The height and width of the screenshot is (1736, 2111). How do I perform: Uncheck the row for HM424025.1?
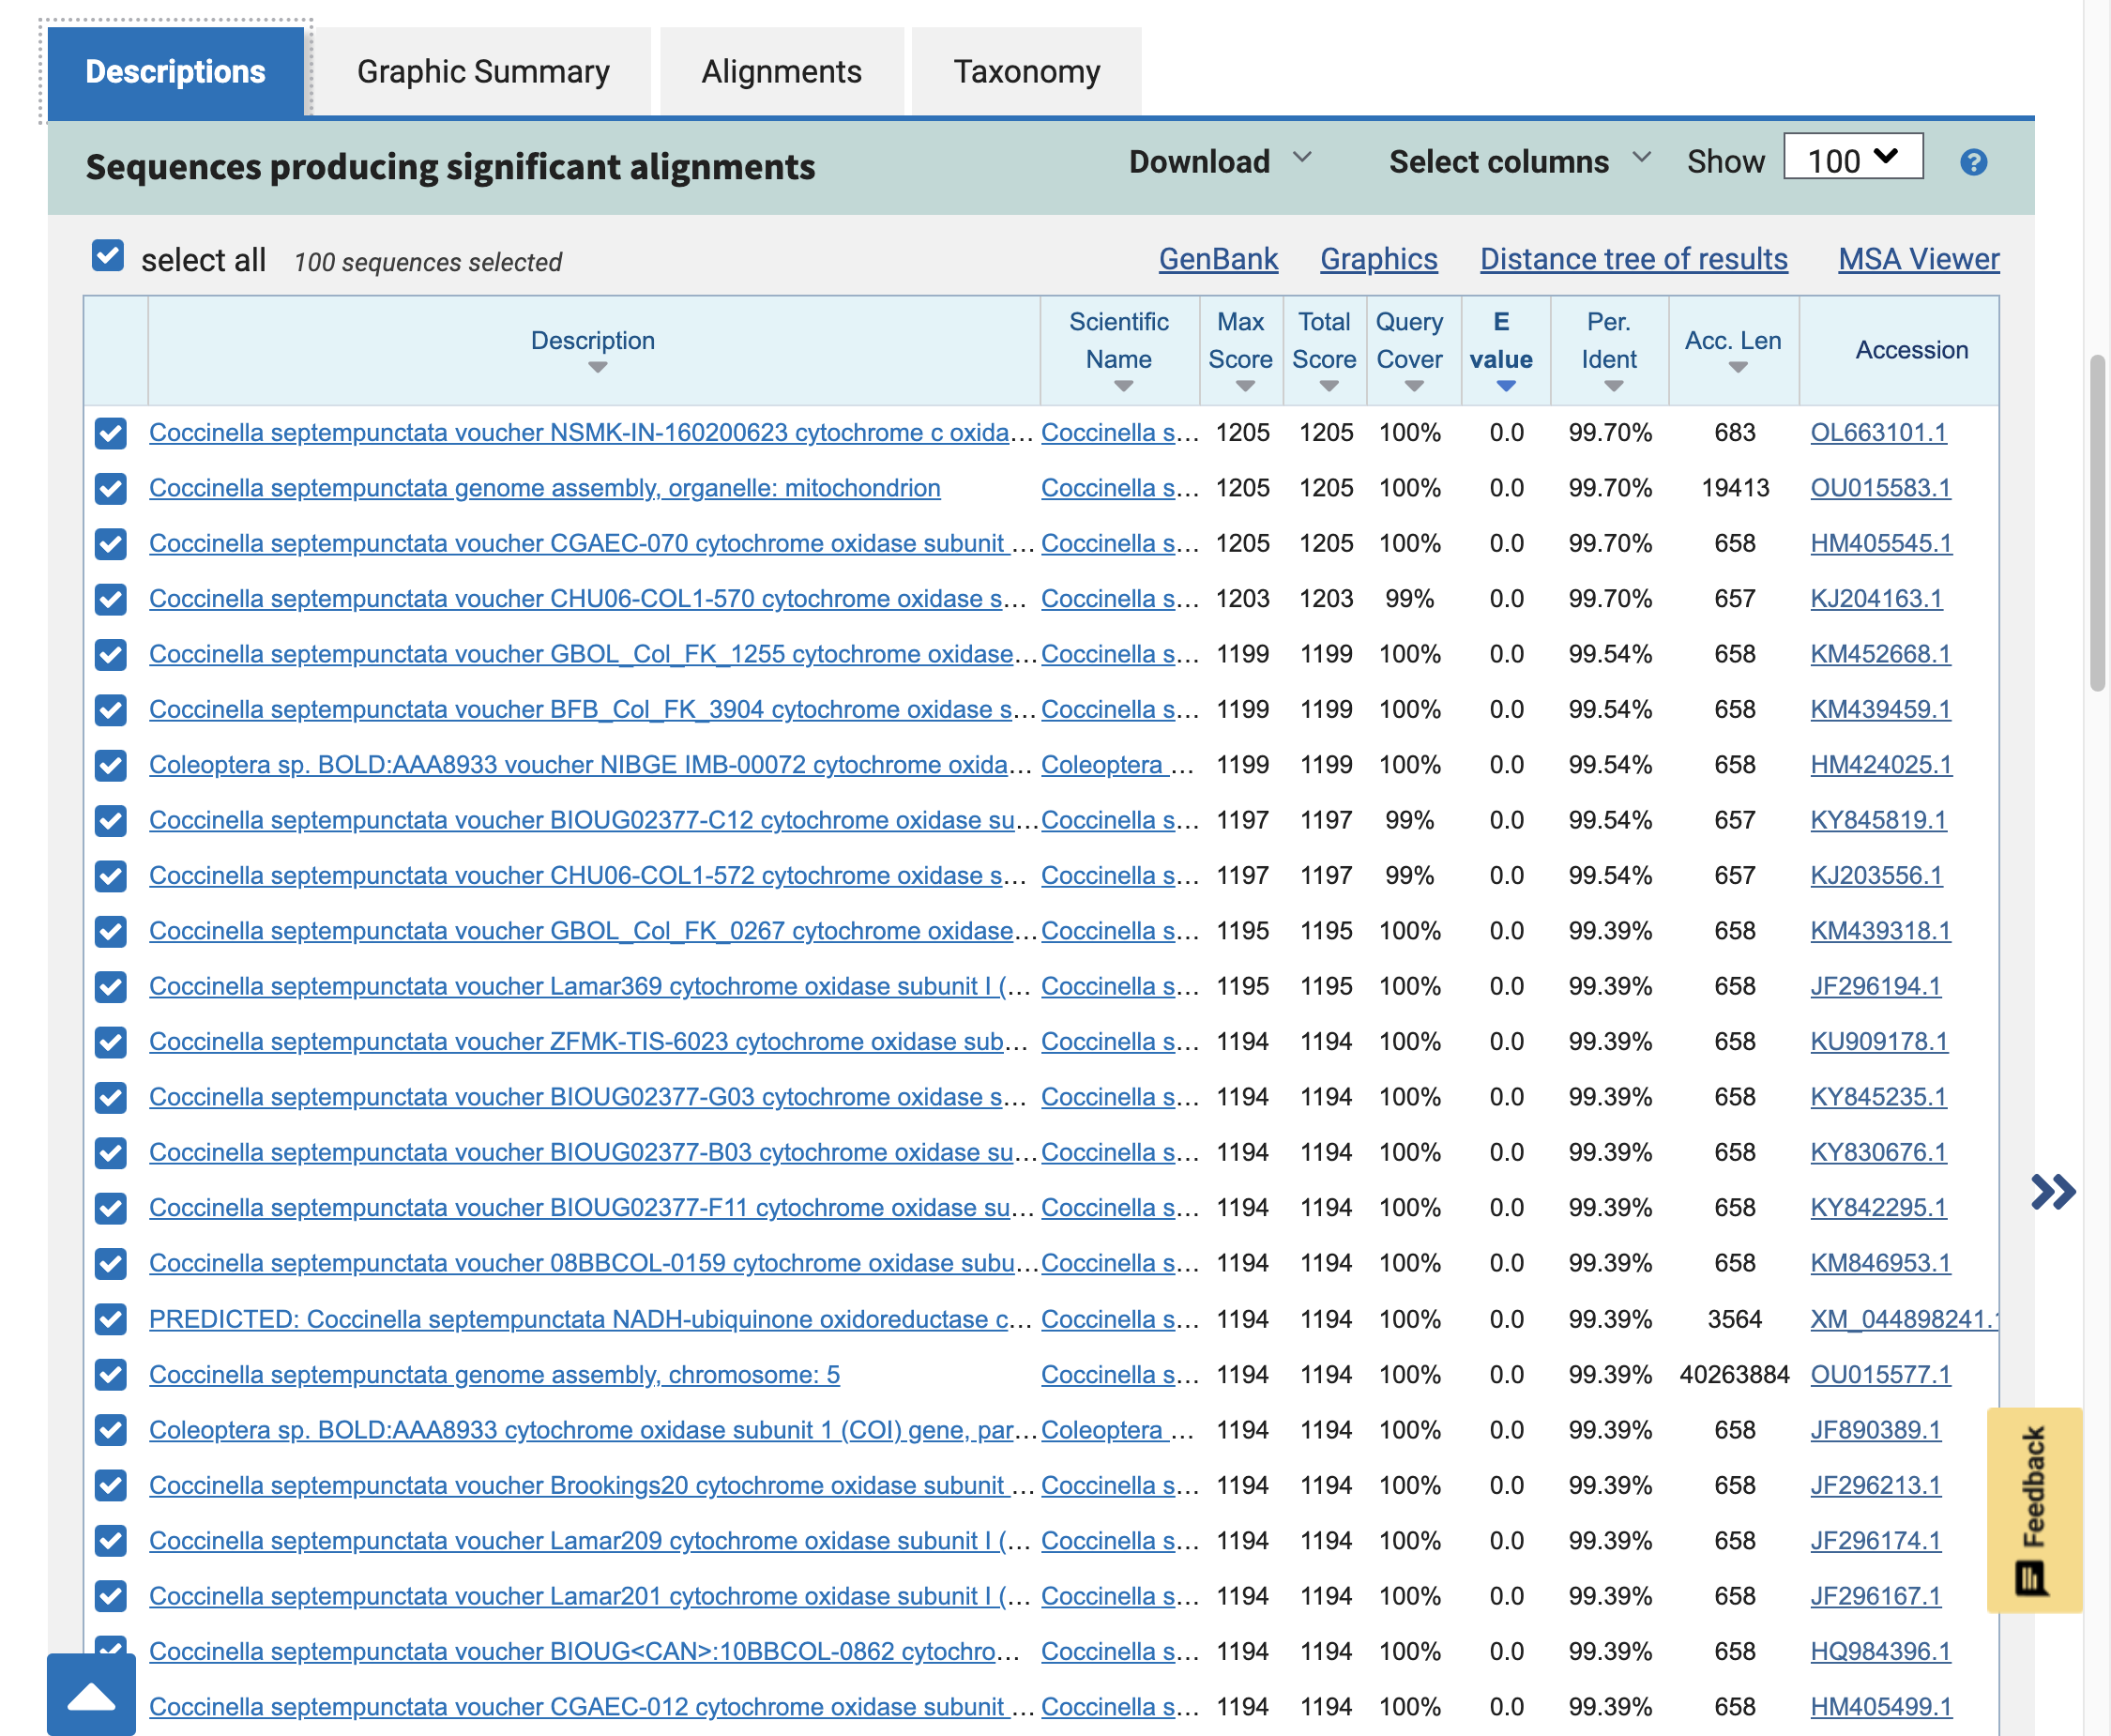[x=111, y=765]
